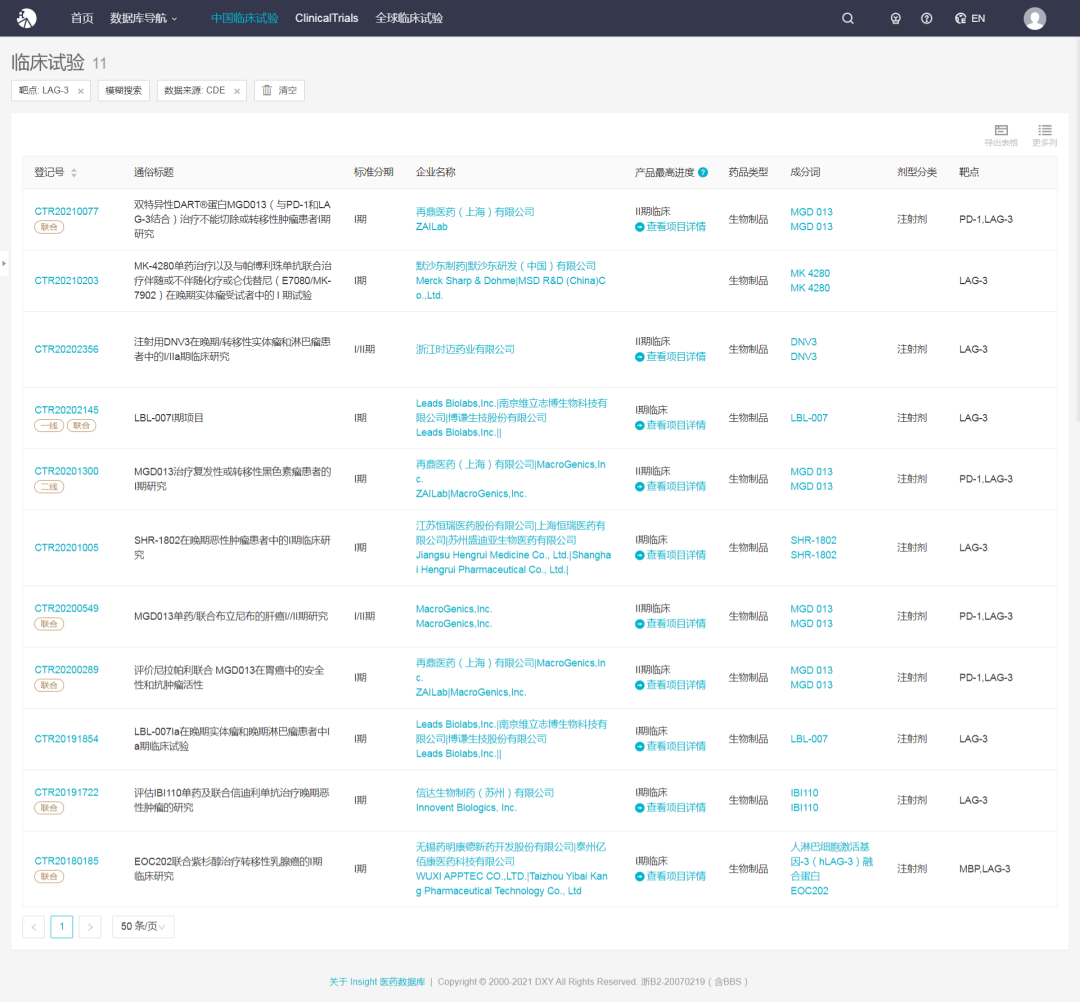Open trial CTR20200549
Screen dimensions: 1080x1002
(67, 609)
